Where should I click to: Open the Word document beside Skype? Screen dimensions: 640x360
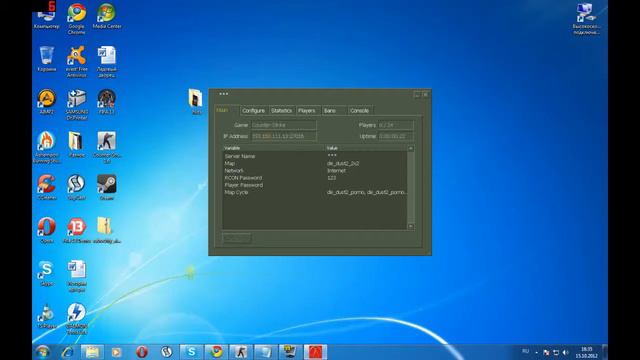pyautogui.click(x=77, y=276)
